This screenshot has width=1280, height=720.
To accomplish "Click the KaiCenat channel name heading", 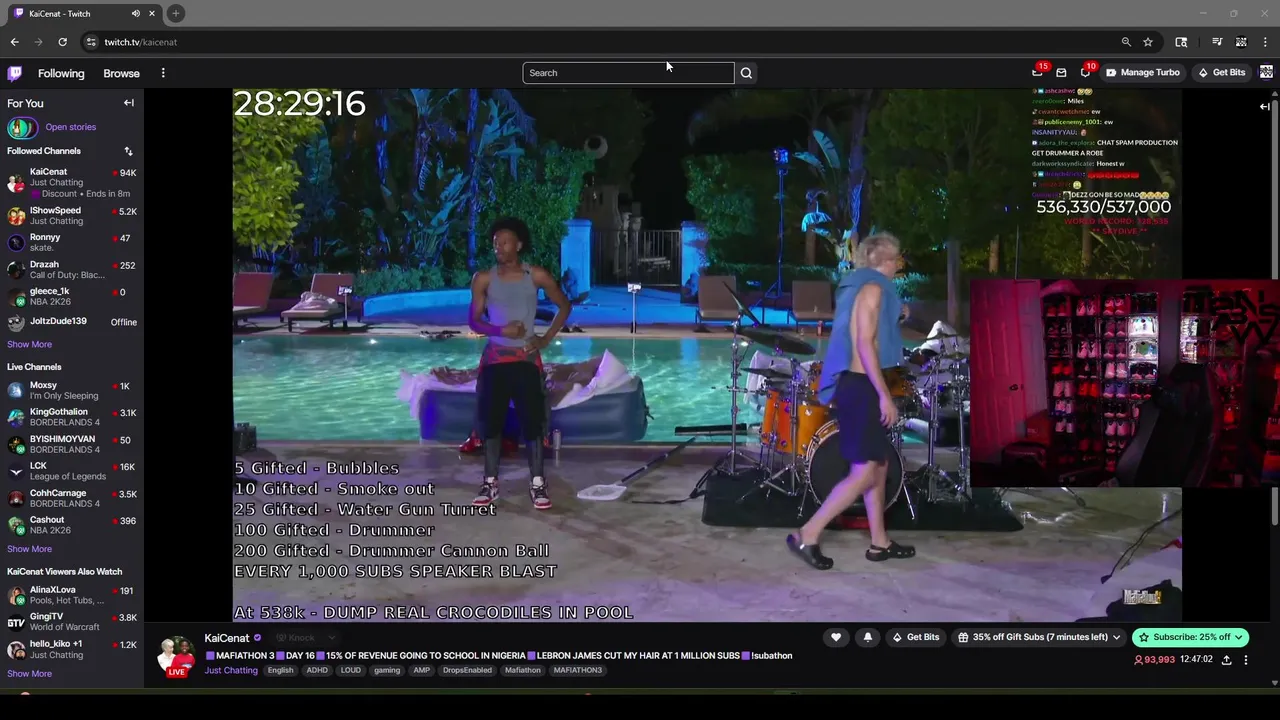I will 227,638.
